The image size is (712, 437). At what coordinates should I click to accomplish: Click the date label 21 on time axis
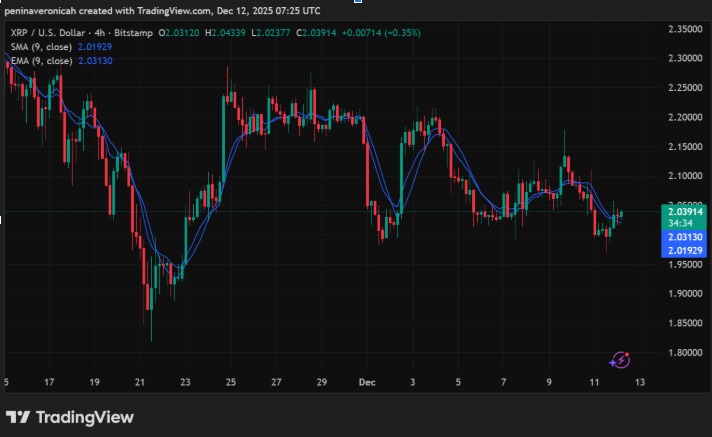click(x=140, y=382)
